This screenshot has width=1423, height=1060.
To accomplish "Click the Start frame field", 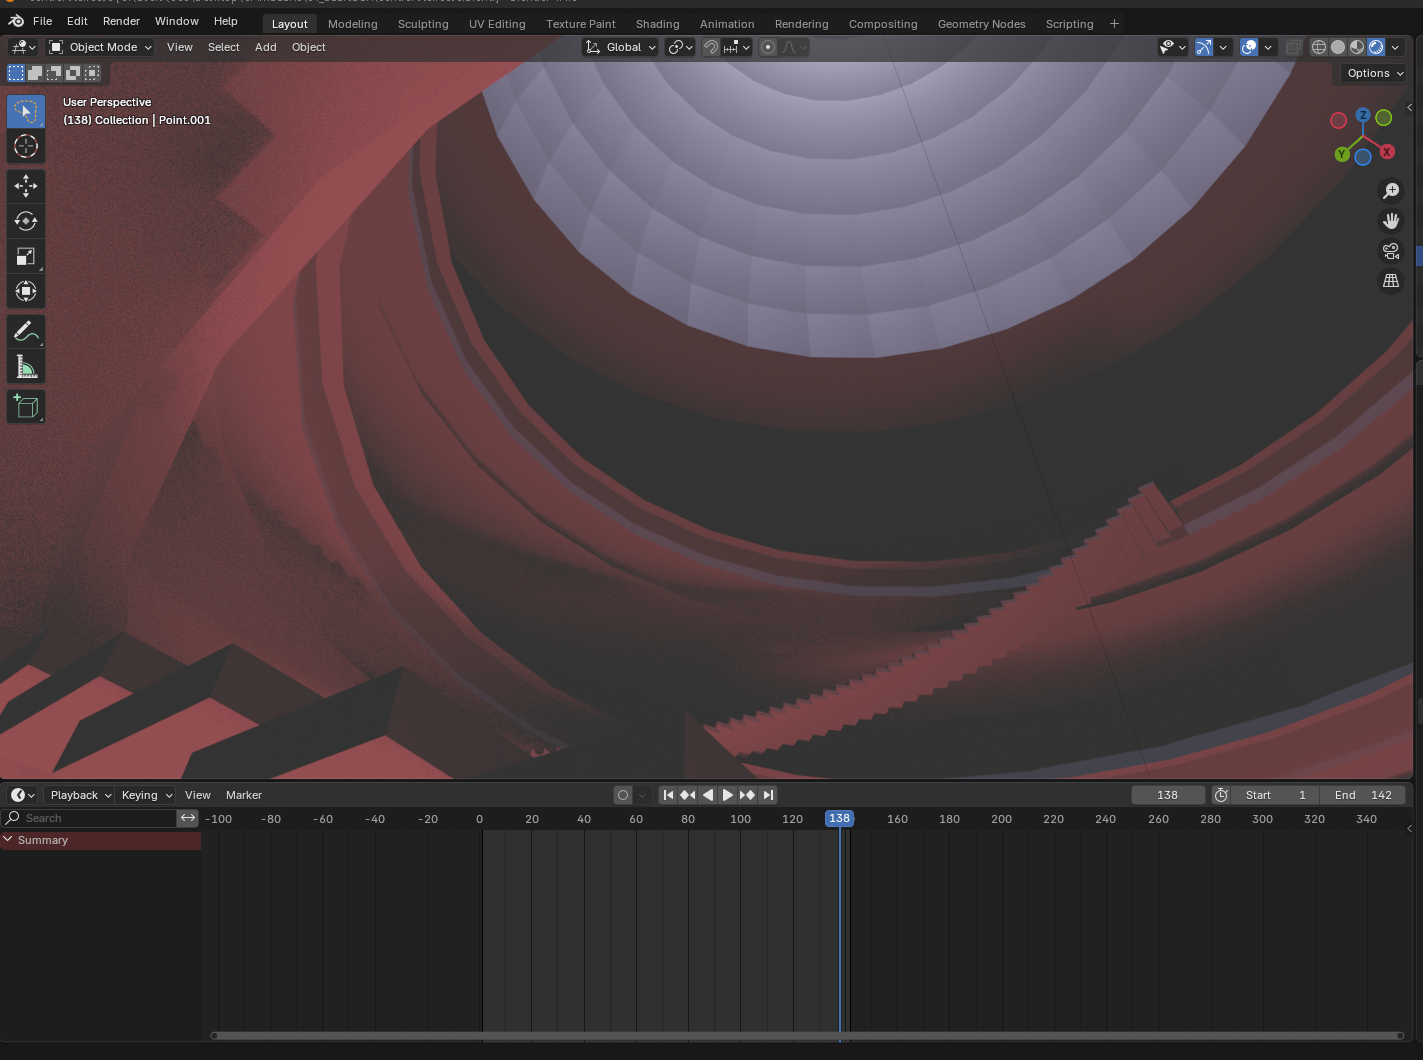I will [1276, 795].
